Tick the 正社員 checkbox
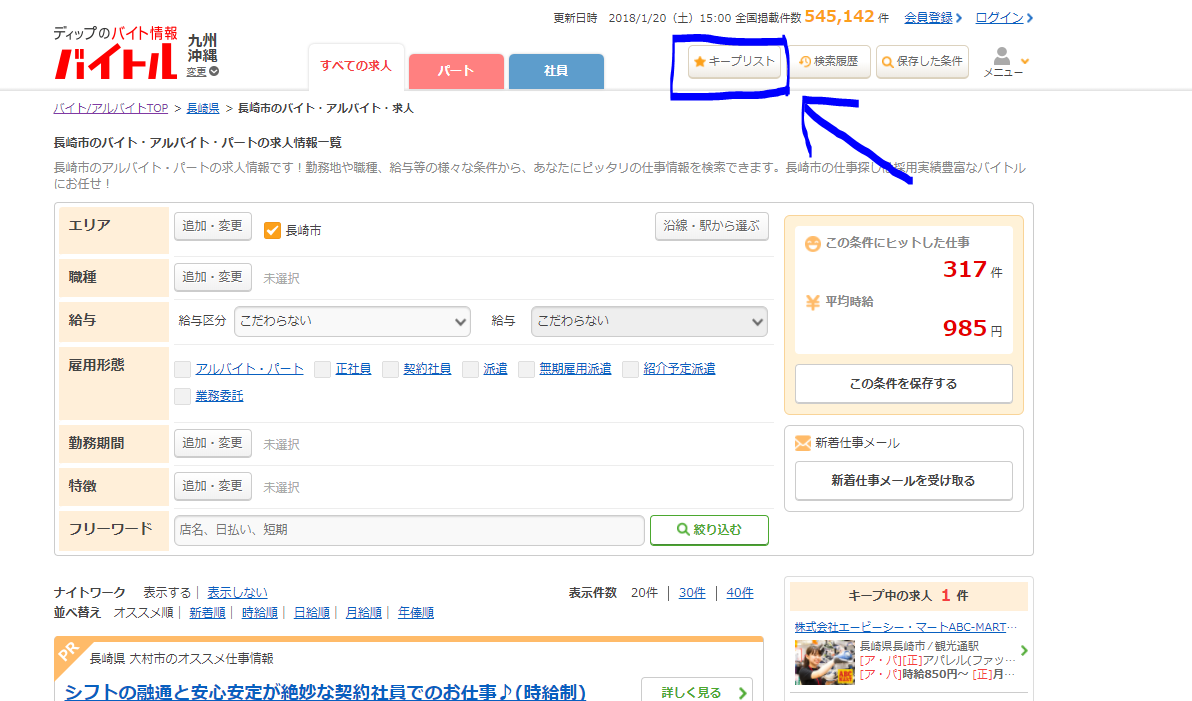Screen dimensions: 1192x701 pos(322,370)
